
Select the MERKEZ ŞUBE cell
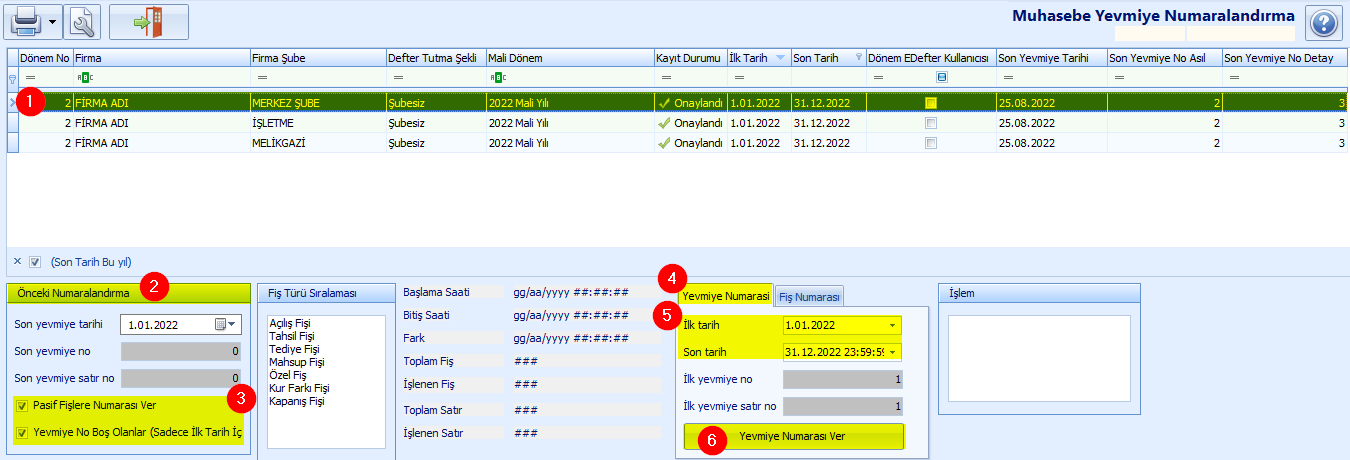pyautogui.click(x=317, y=102)
